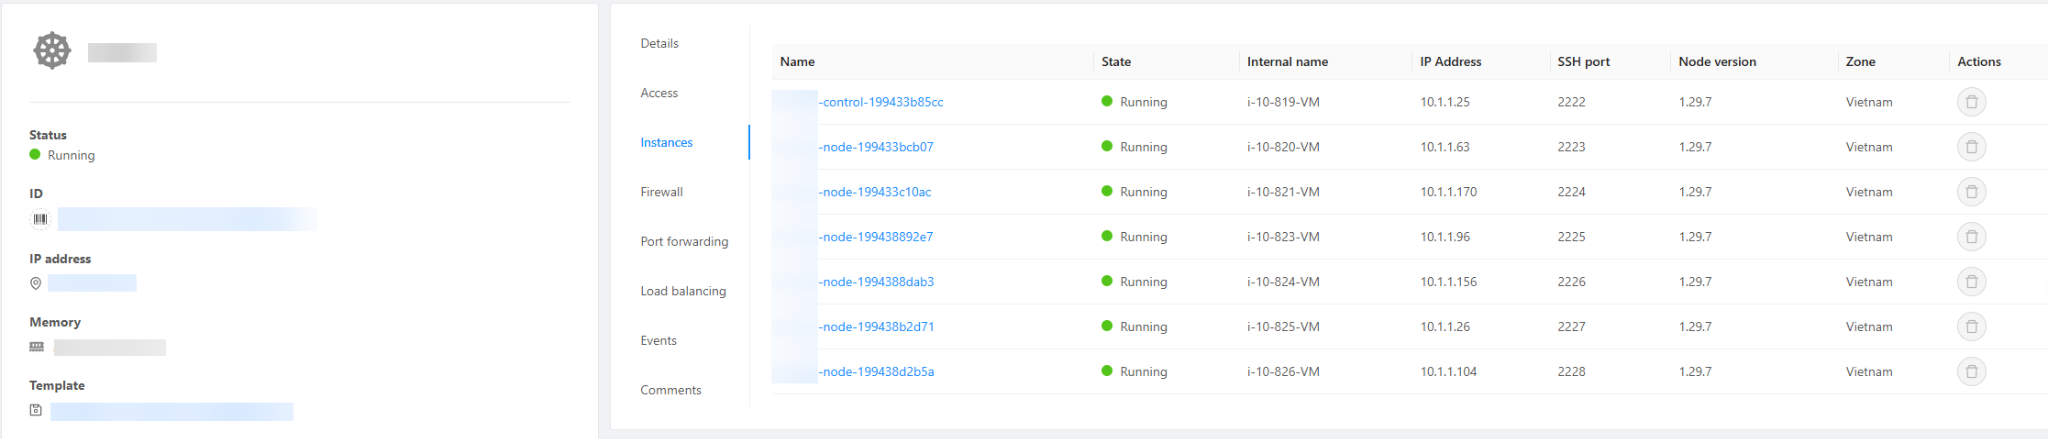Open the node-199433c10ac instance link
The image size is (2048, 439).
point(875,192)
